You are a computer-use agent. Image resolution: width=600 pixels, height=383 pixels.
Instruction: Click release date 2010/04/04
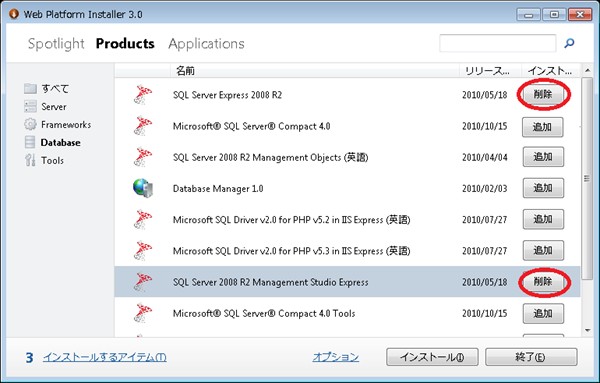tap(484, 157)
